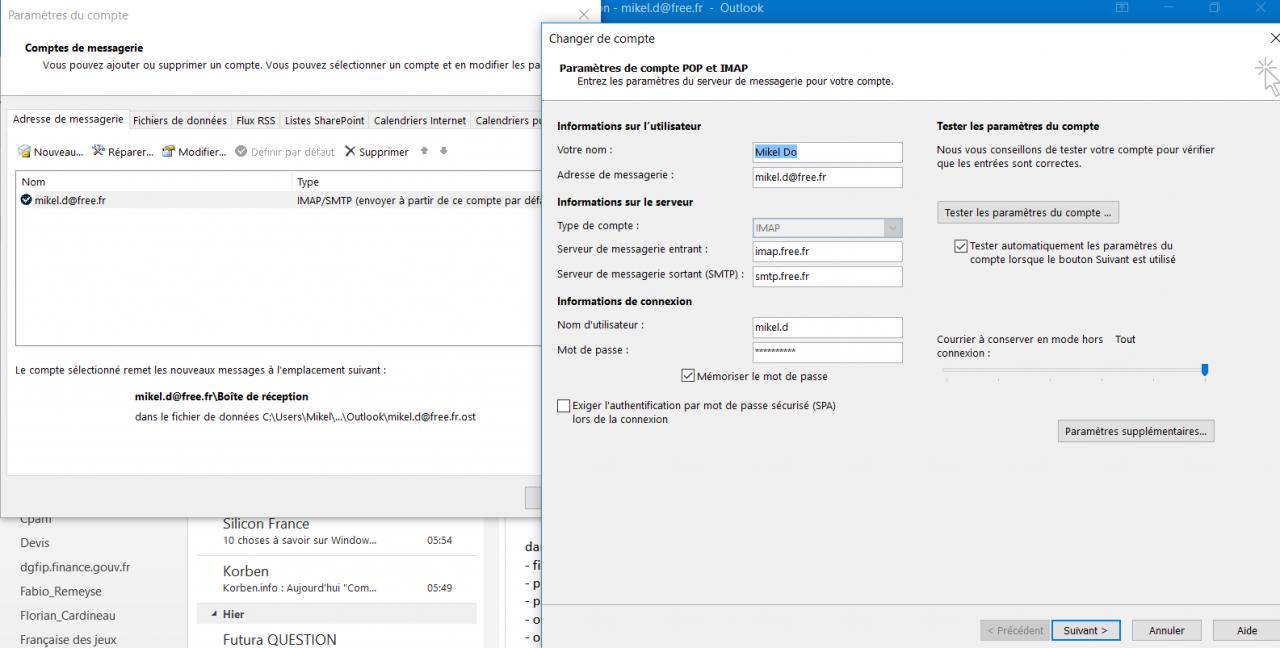Screen dimensions: 1280x648
Task: Click the Type column header
Action: coord(417,182)
